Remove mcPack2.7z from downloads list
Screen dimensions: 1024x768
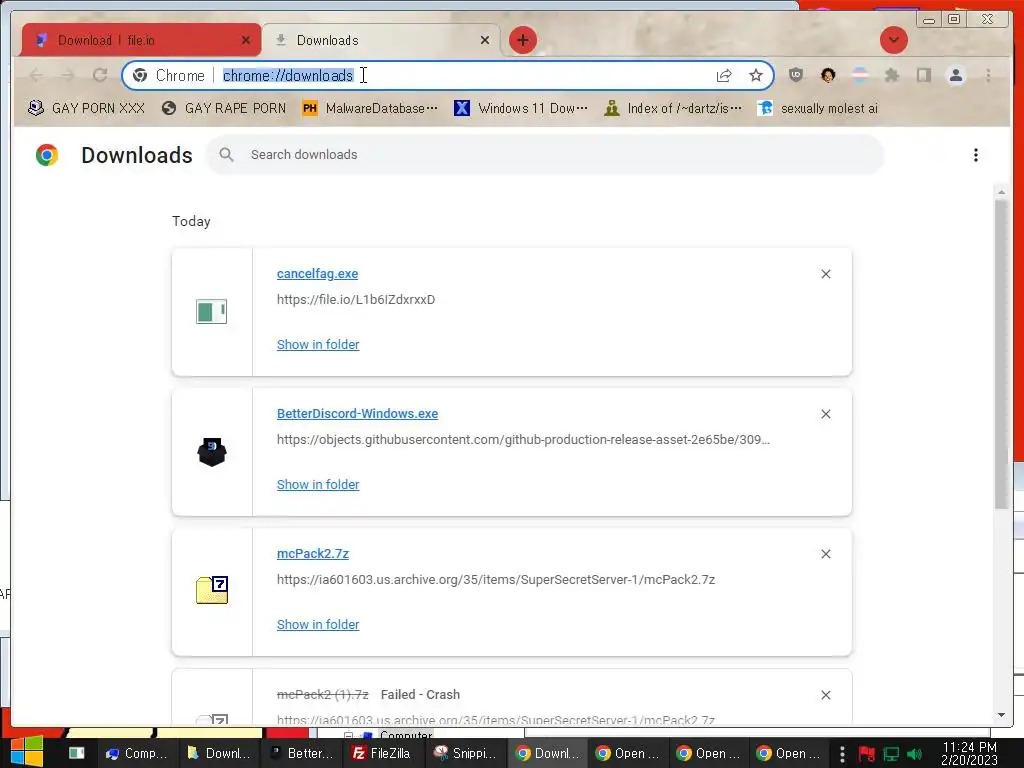(x=825, y=554)
